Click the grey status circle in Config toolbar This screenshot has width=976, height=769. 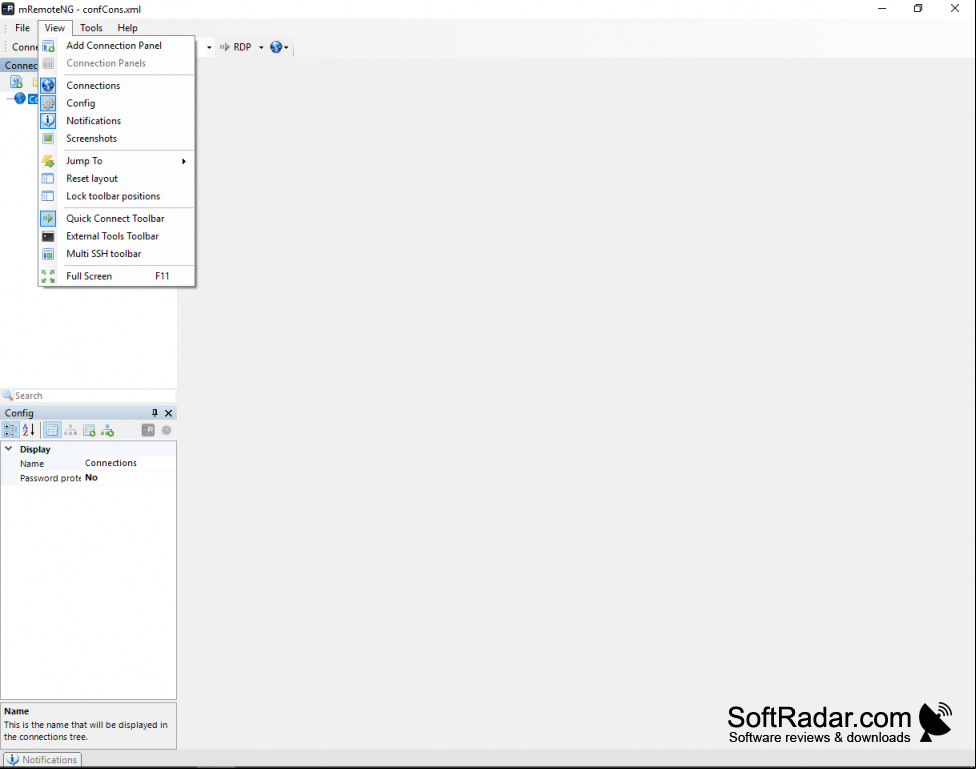(166, 430)
